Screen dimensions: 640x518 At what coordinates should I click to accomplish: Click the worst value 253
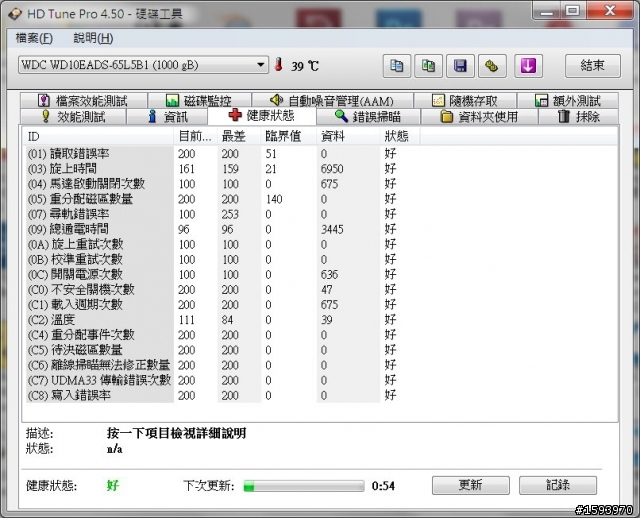coord(230,214)
